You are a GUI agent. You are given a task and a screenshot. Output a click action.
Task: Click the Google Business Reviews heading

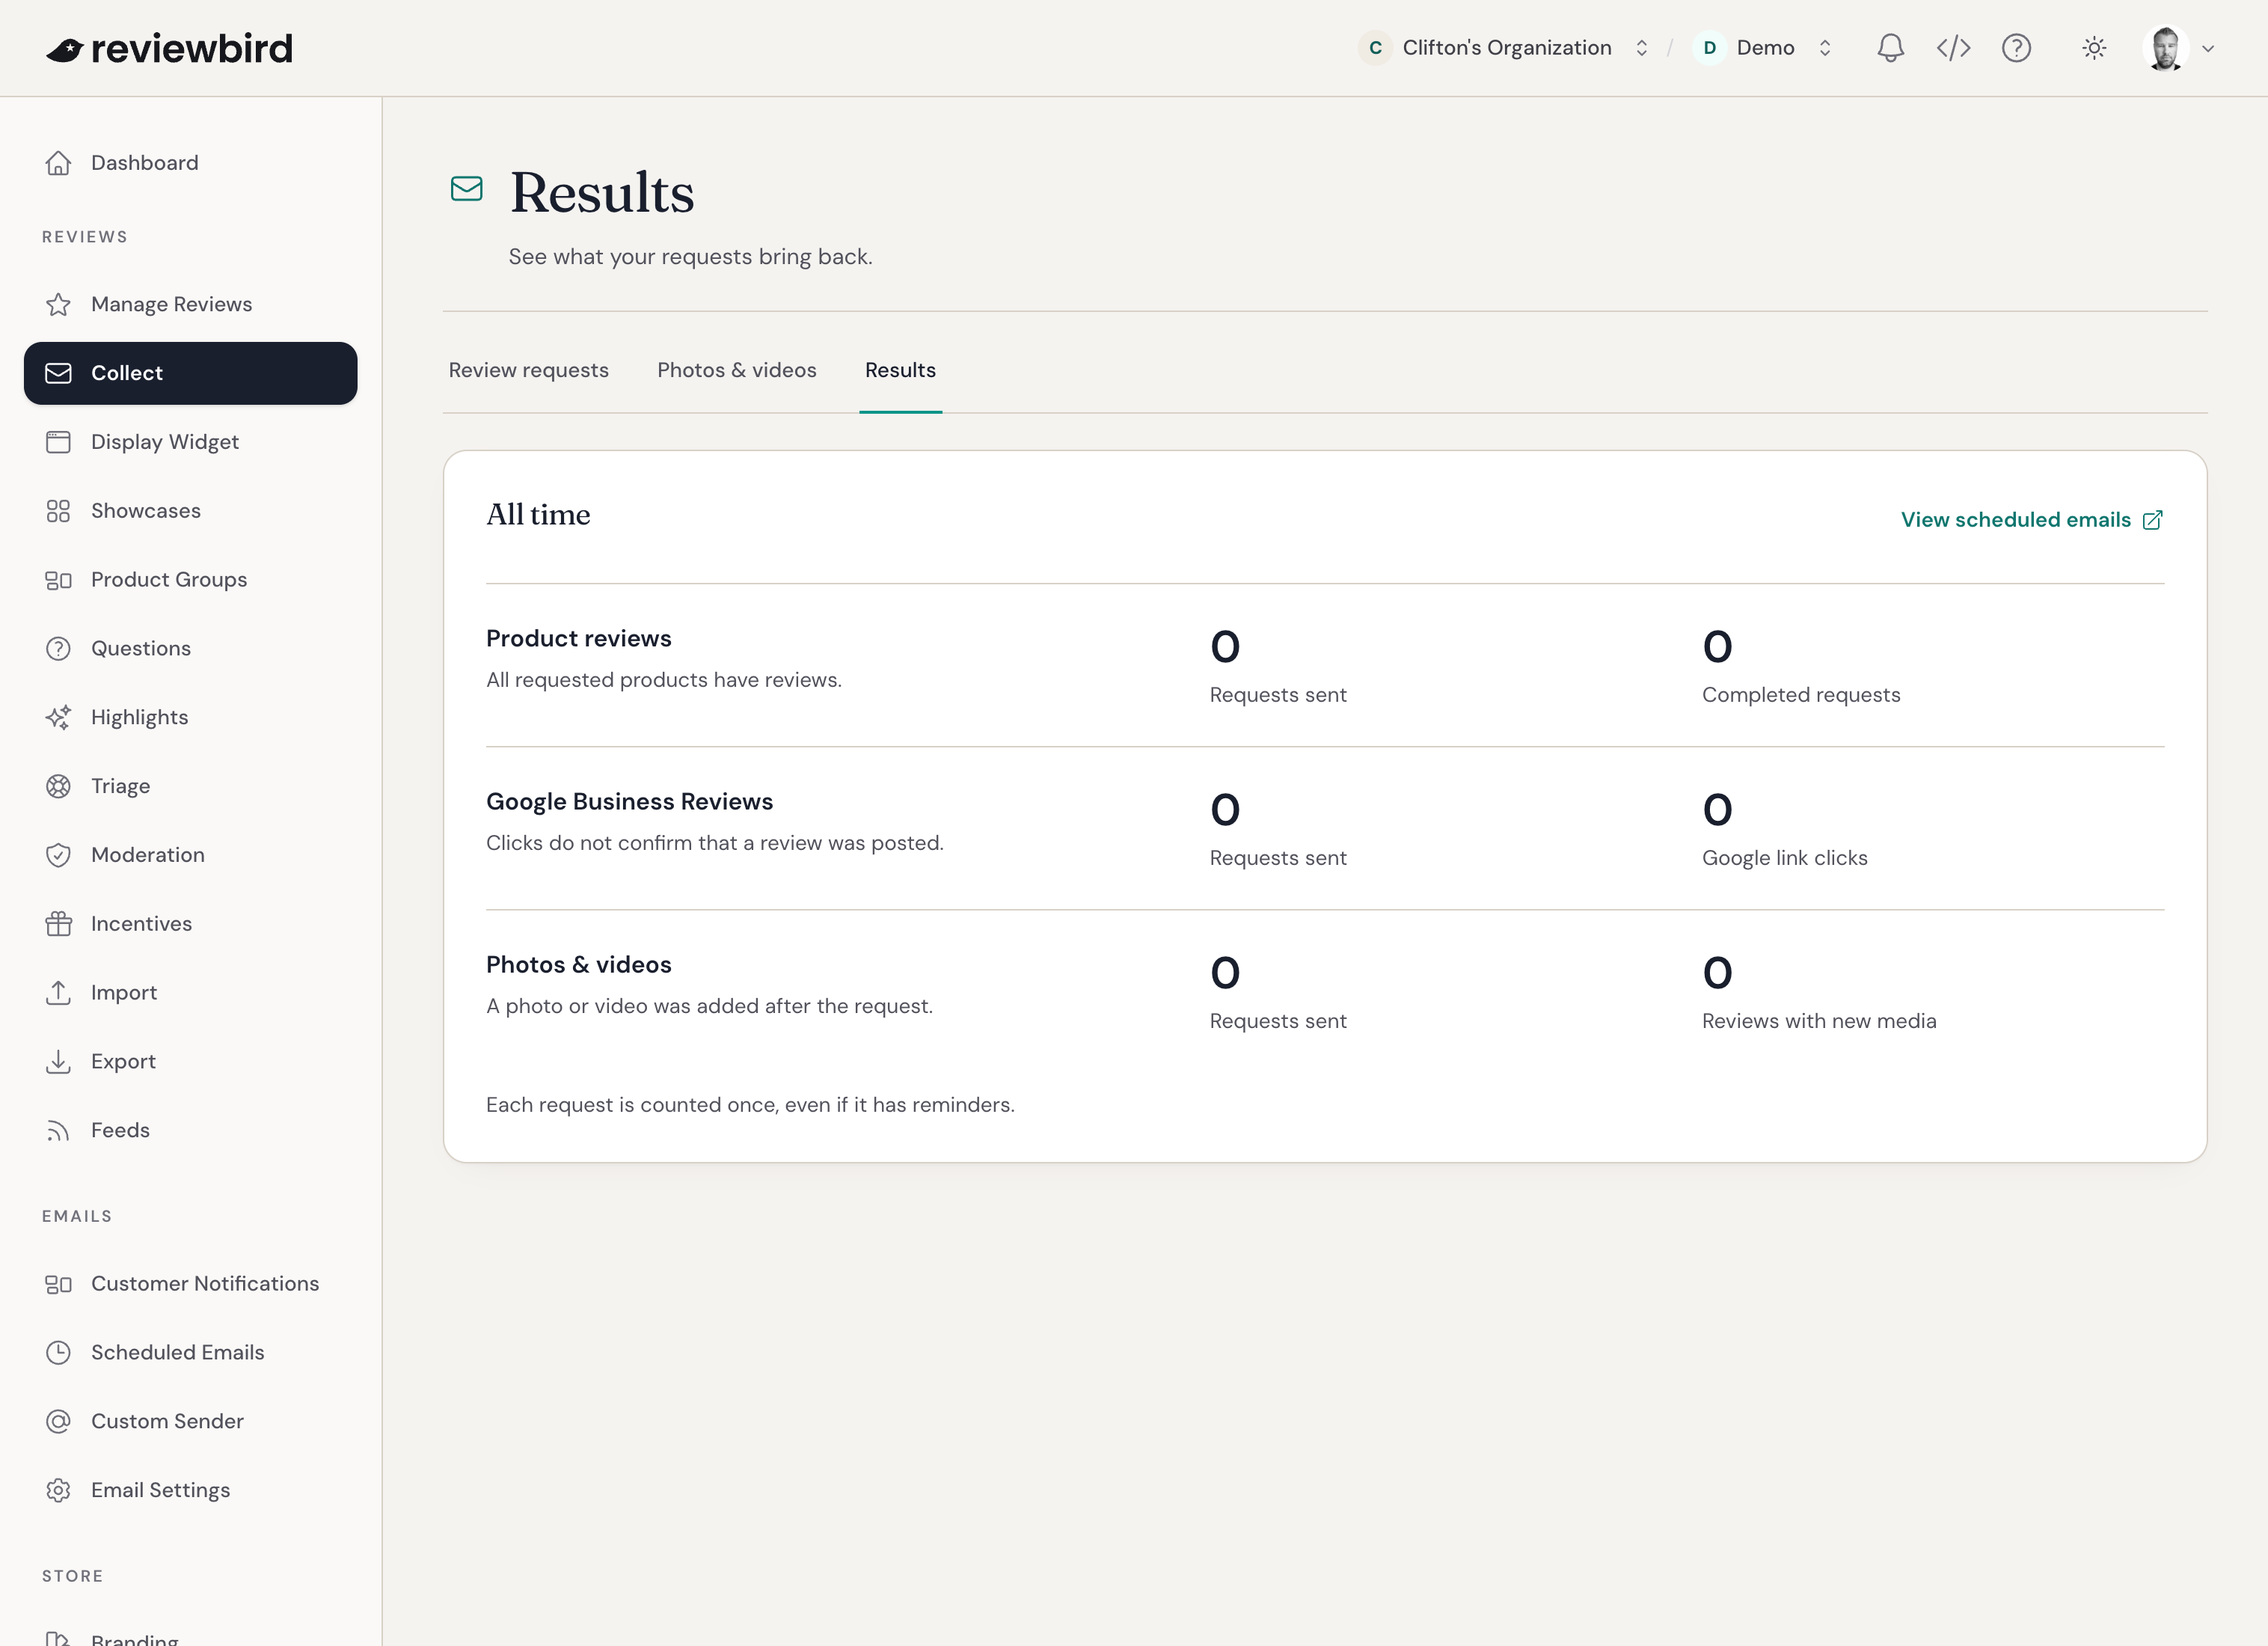pos(629,801)
